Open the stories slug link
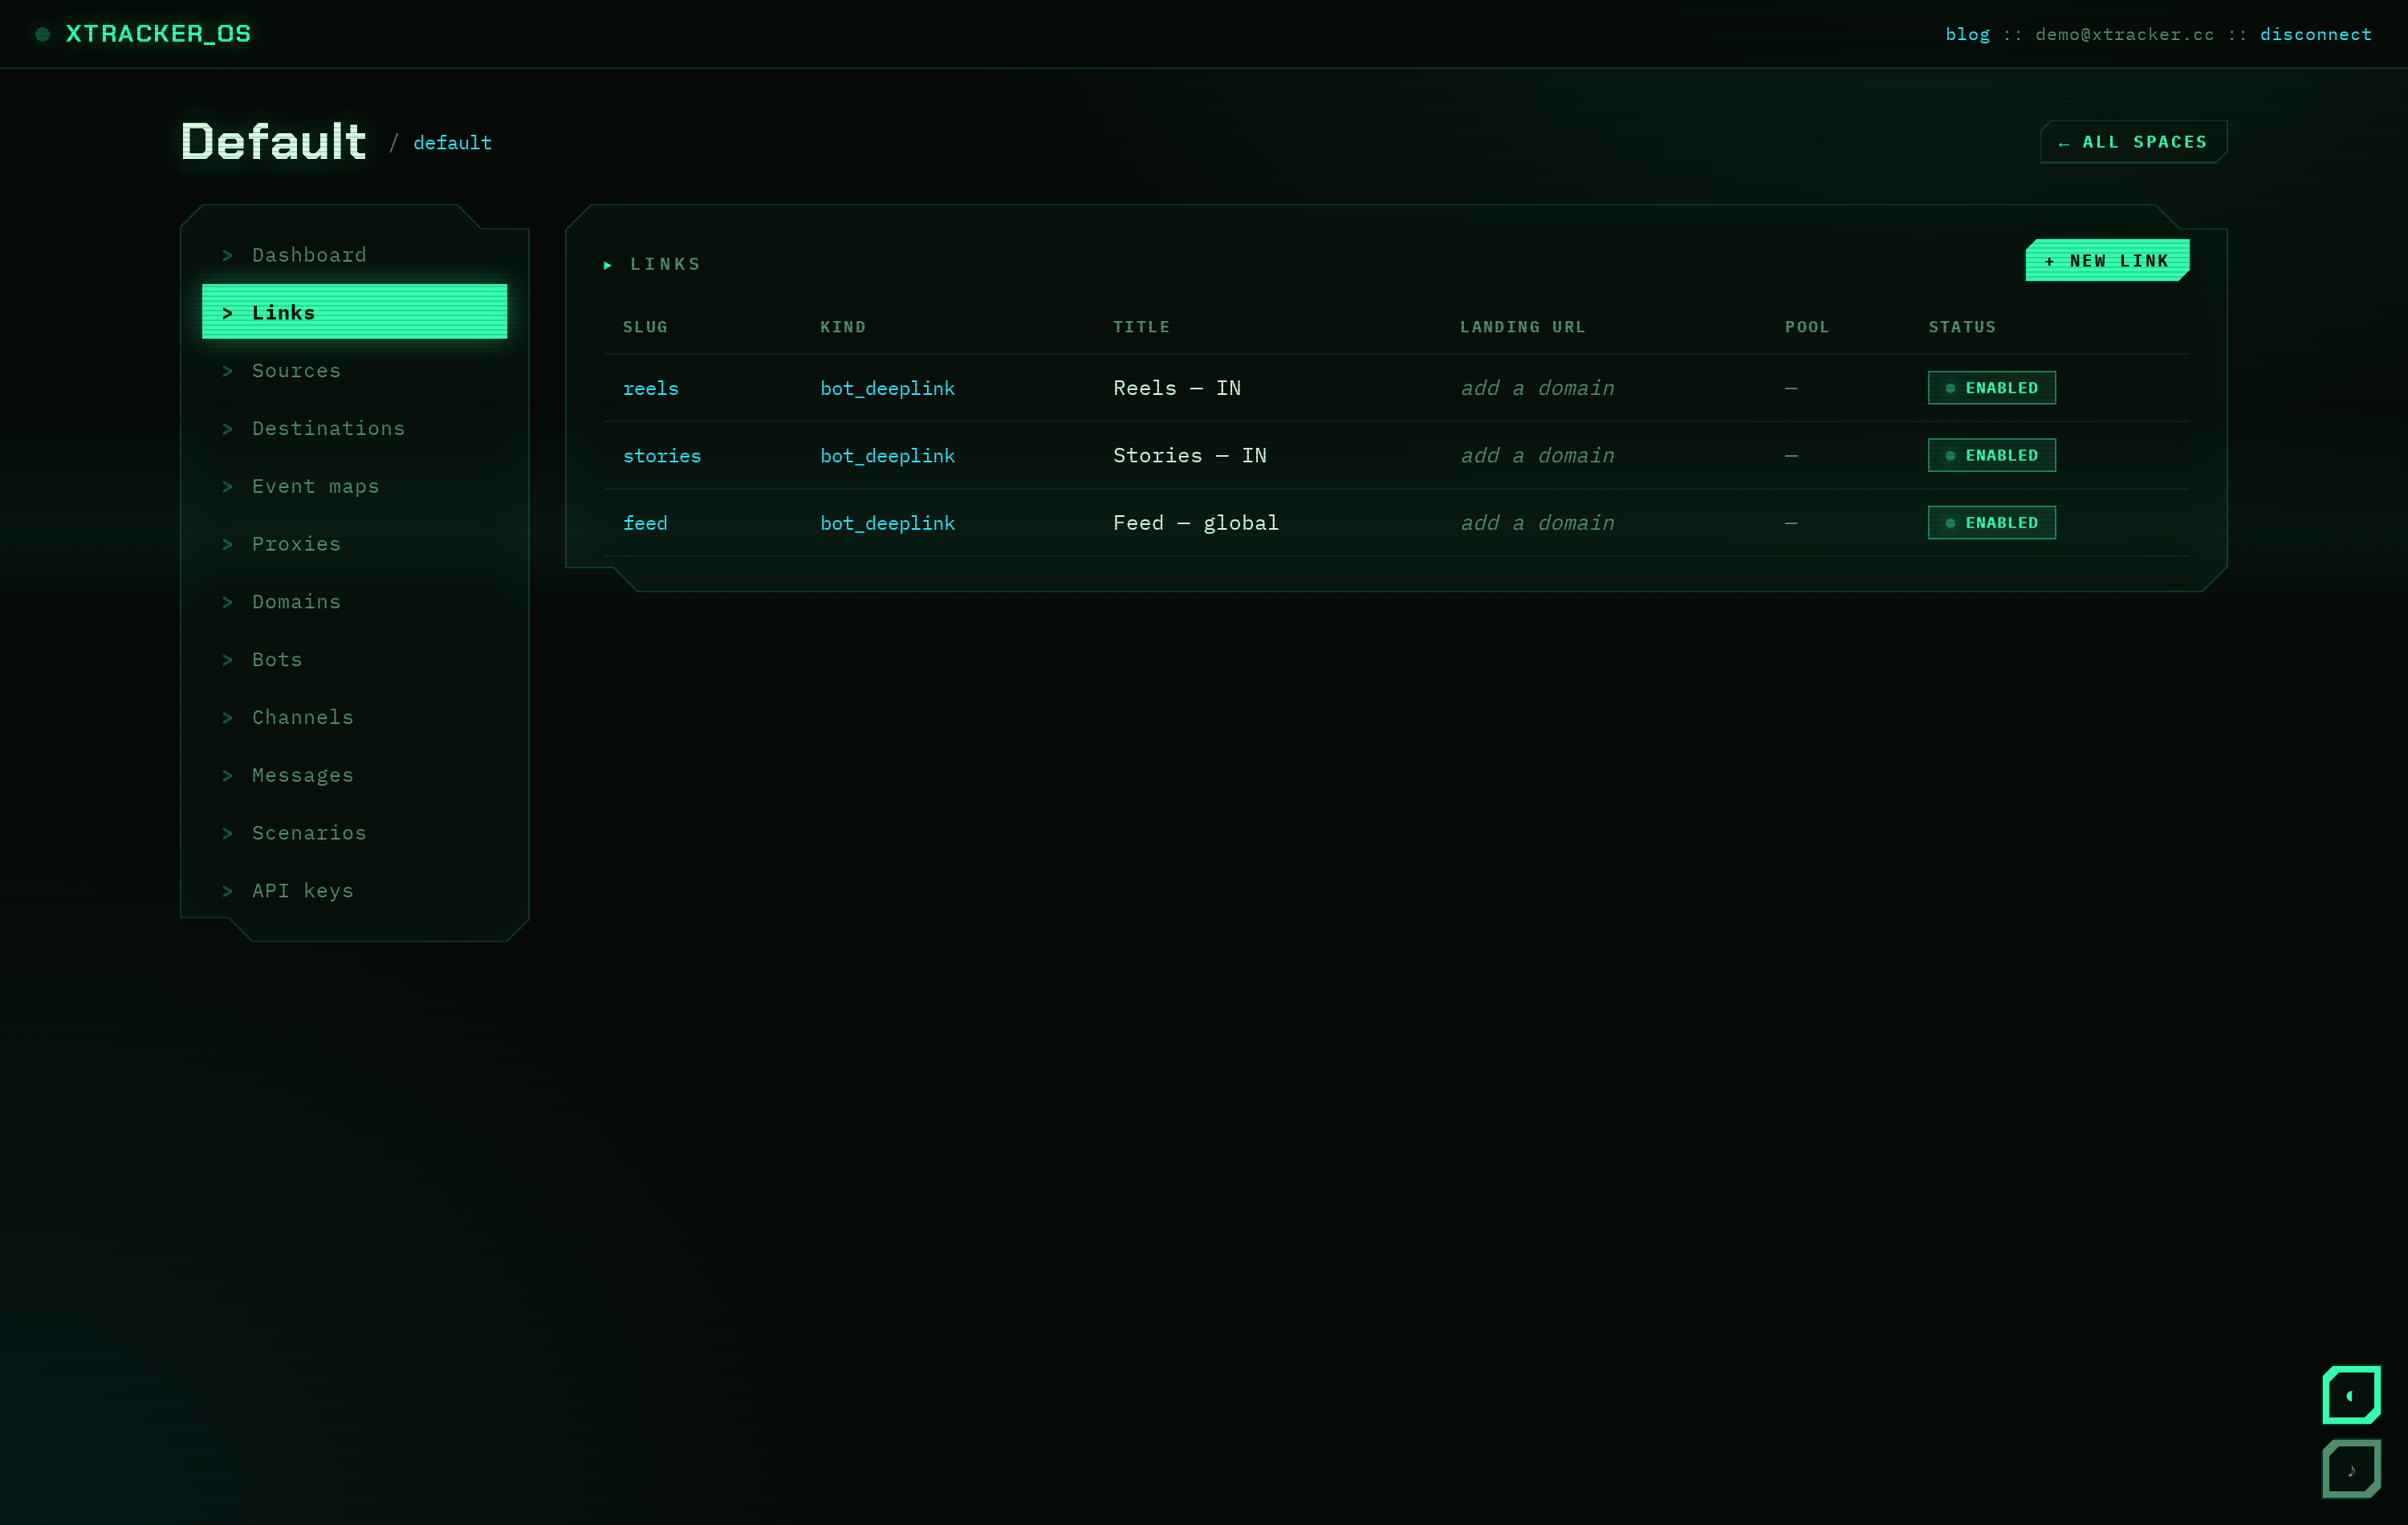 tap(661, 455)
